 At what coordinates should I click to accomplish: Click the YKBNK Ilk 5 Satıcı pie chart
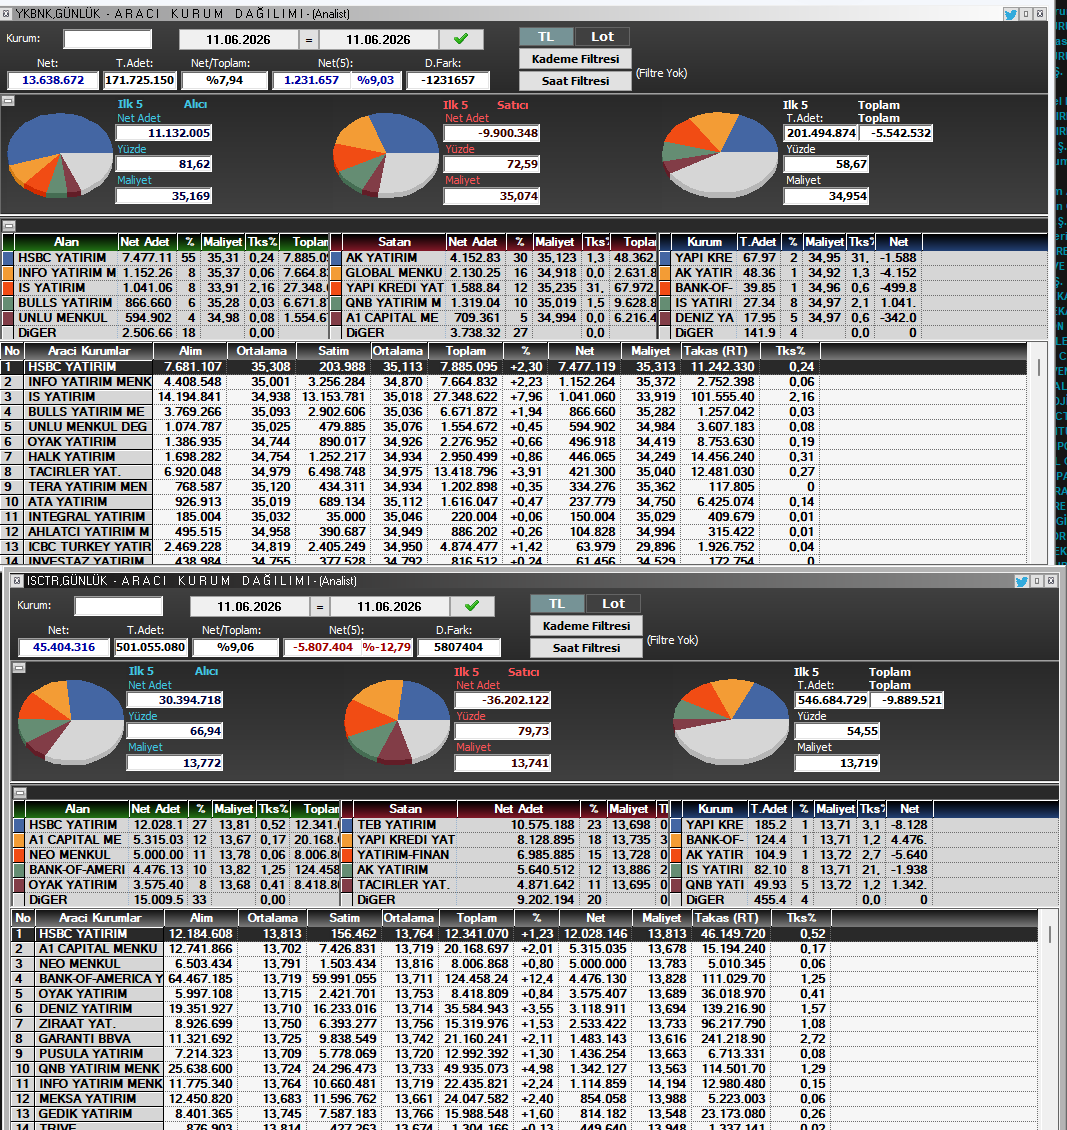[x=386, y=156]
